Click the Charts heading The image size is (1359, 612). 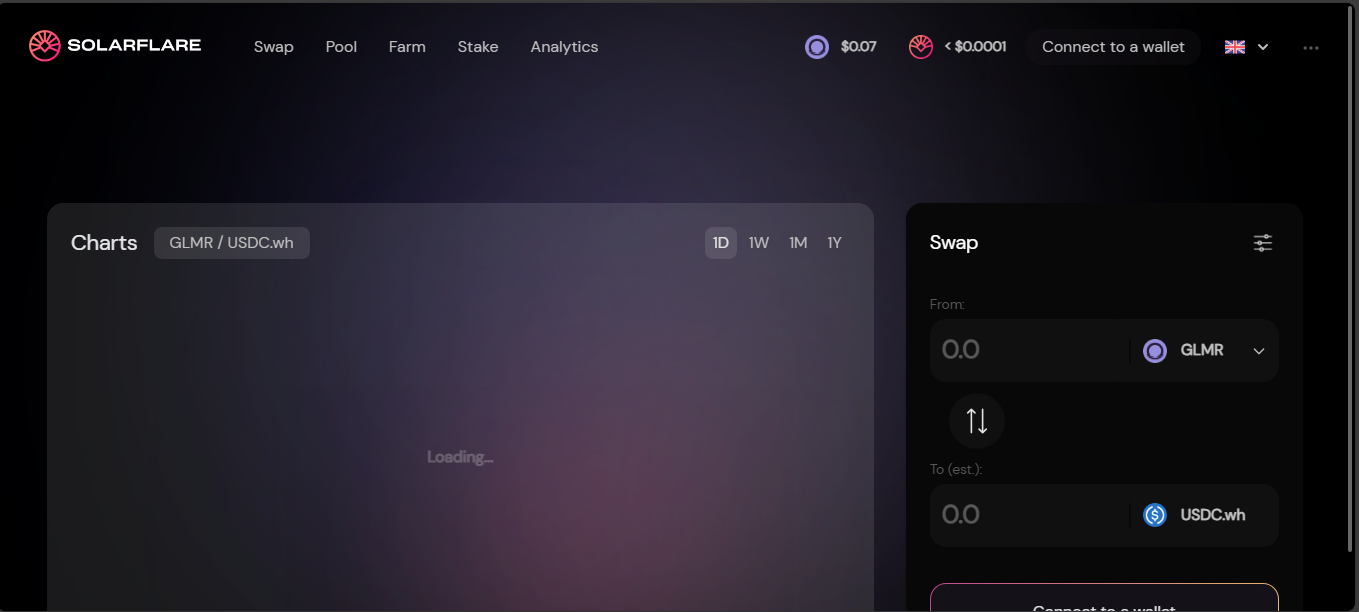pos(104,243)
